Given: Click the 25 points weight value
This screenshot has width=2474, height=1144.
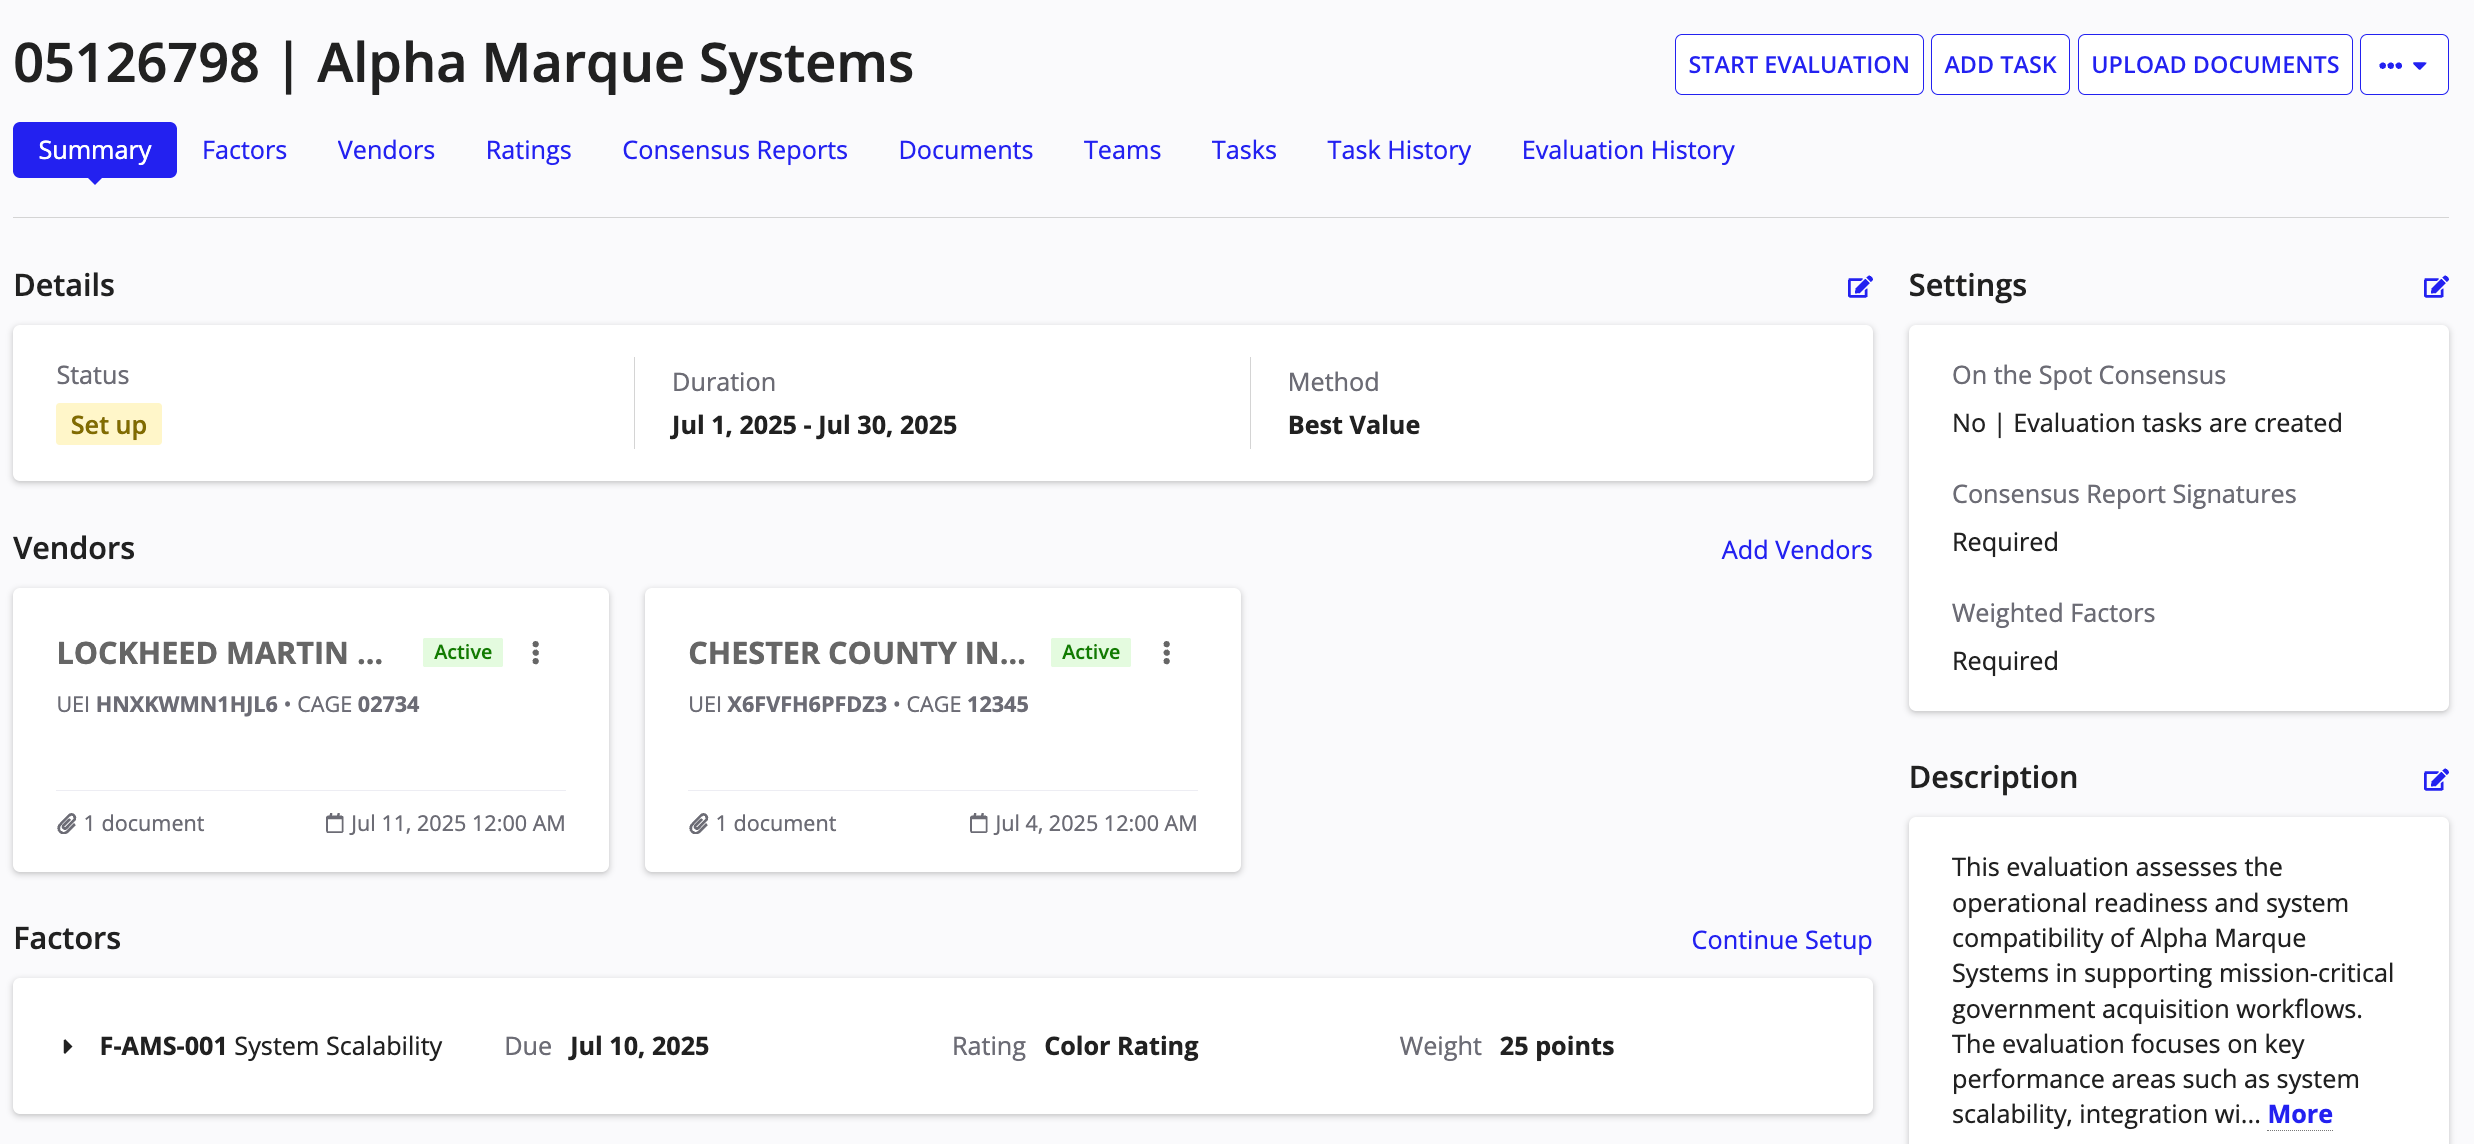Looking at the screenshot, I should pos(1556,1046).
